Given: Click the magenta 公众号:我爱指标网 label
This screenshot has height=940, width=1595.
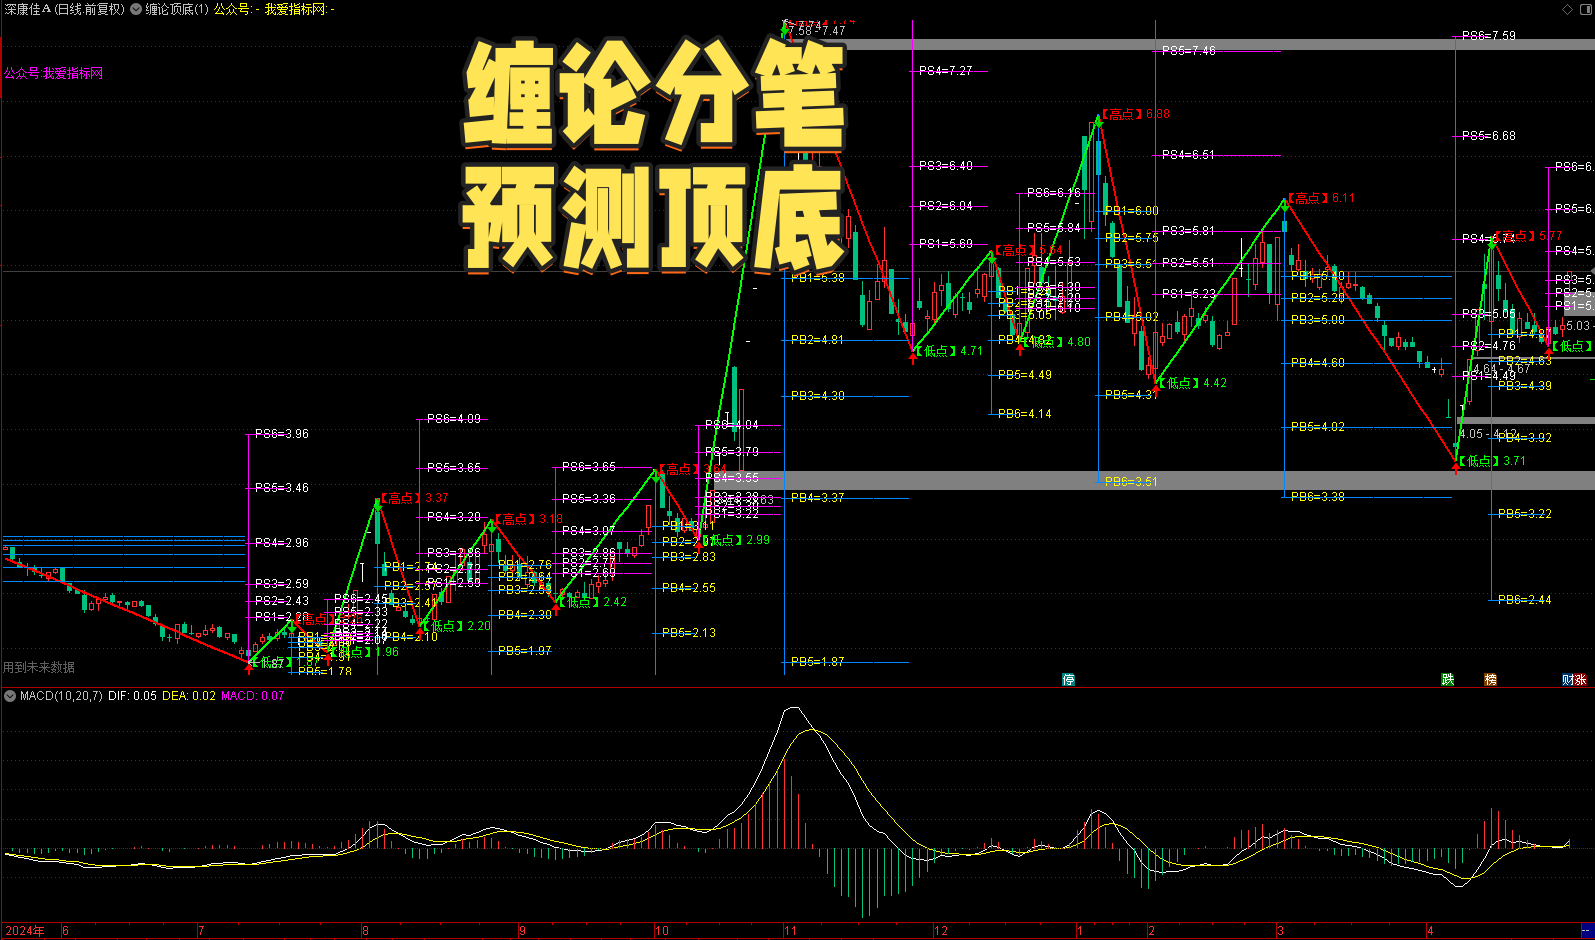Looking at the screenshot, I should pyautogui.click(x=53, y=73).
